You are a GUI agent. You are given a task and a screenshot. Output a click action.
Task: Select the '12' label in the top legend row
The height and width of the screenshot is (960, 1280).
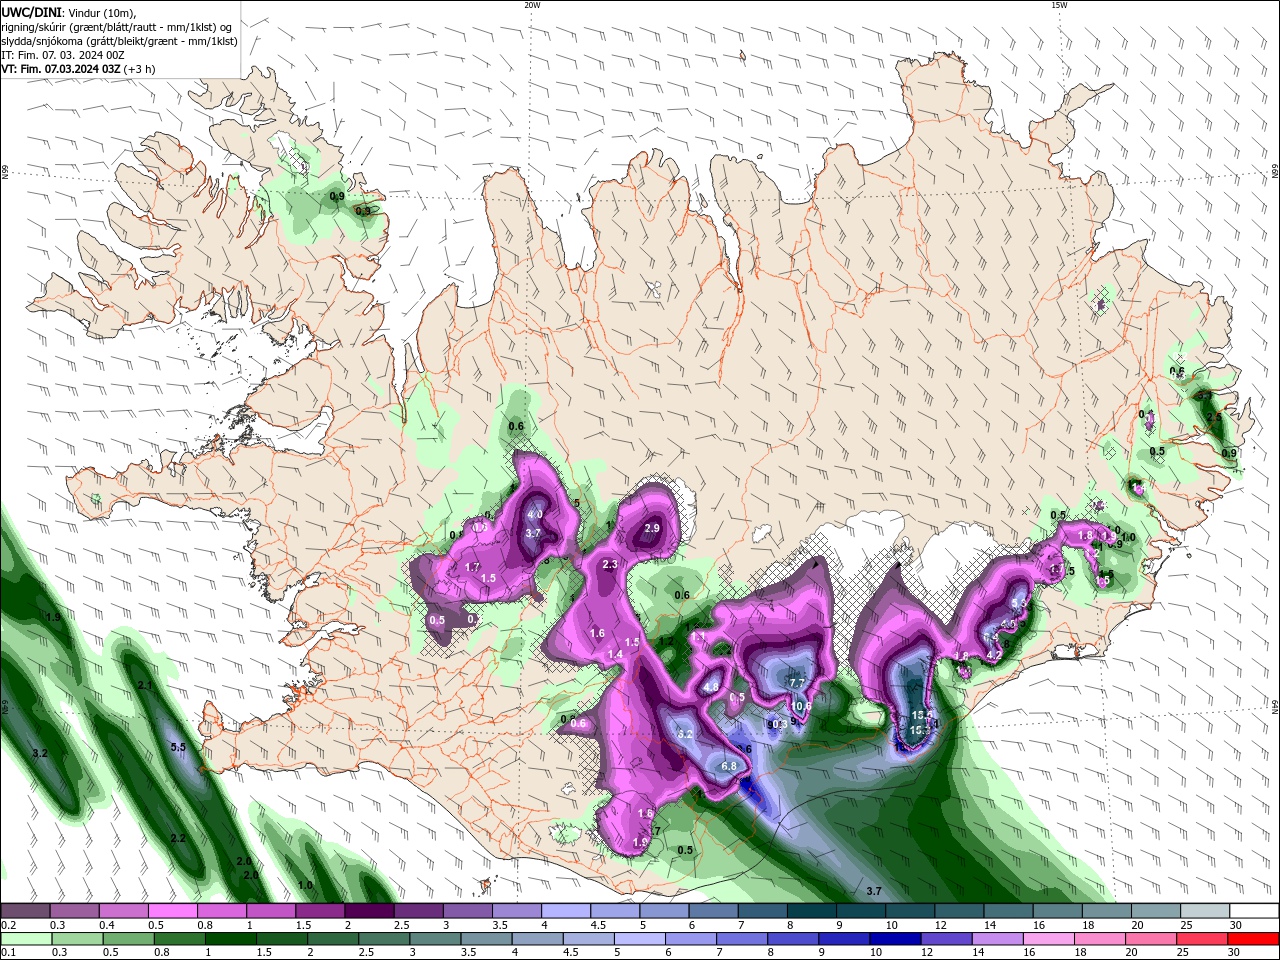click(x=939, y=925)
